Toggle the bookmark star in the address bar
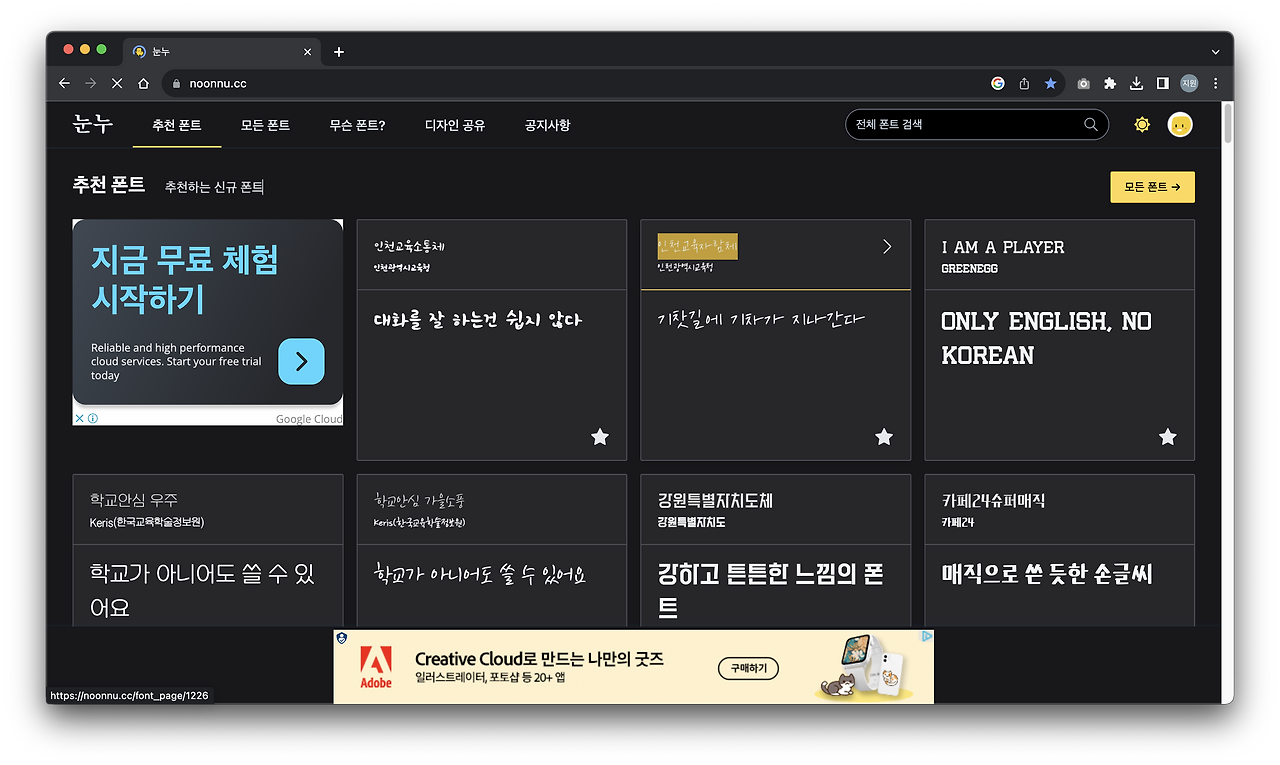This screenshot has width=1280, height=765. point(1051,83)
